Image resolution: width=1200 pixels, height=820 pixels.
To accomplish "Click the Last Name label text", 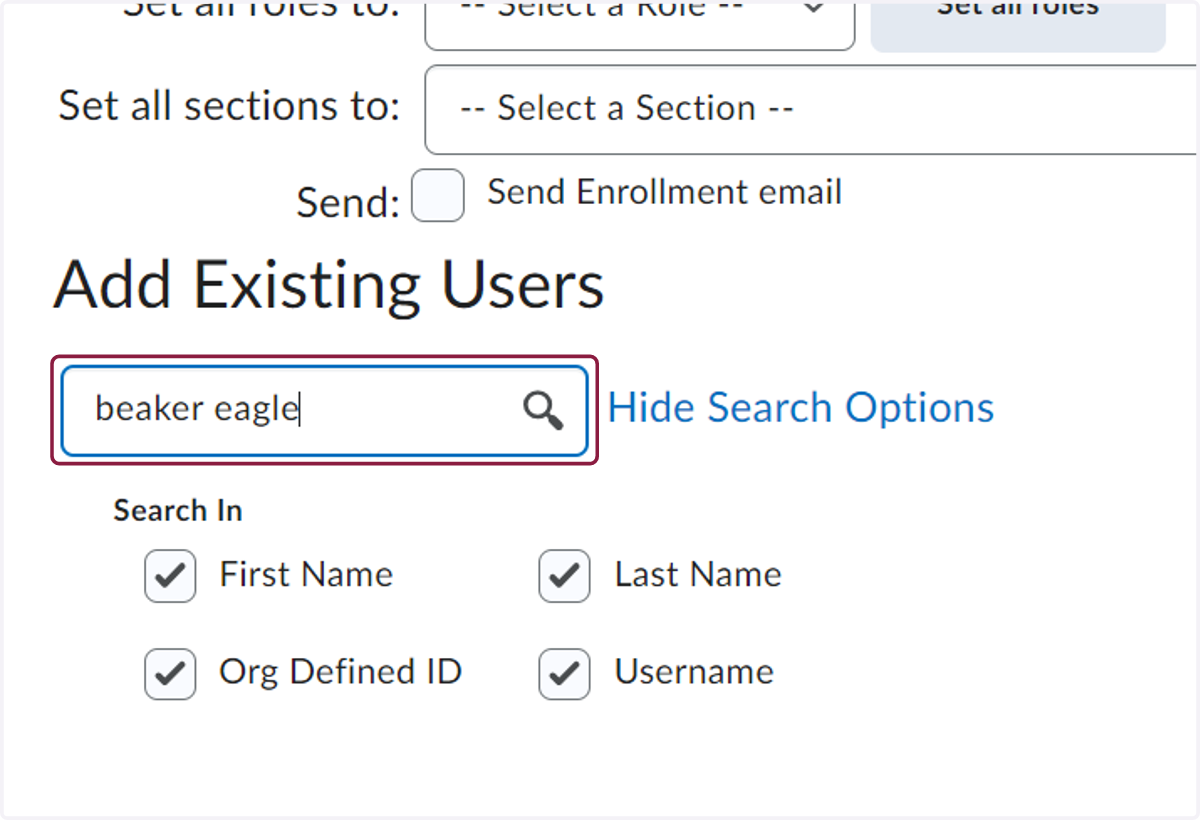I will (x=698, y=575).
